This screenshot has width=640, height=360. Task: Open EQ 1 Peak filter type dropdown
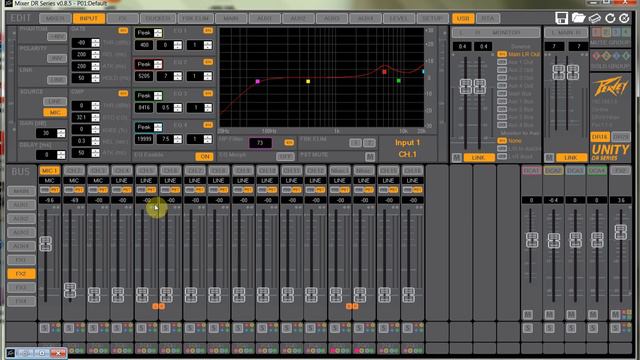click(149, 33)
